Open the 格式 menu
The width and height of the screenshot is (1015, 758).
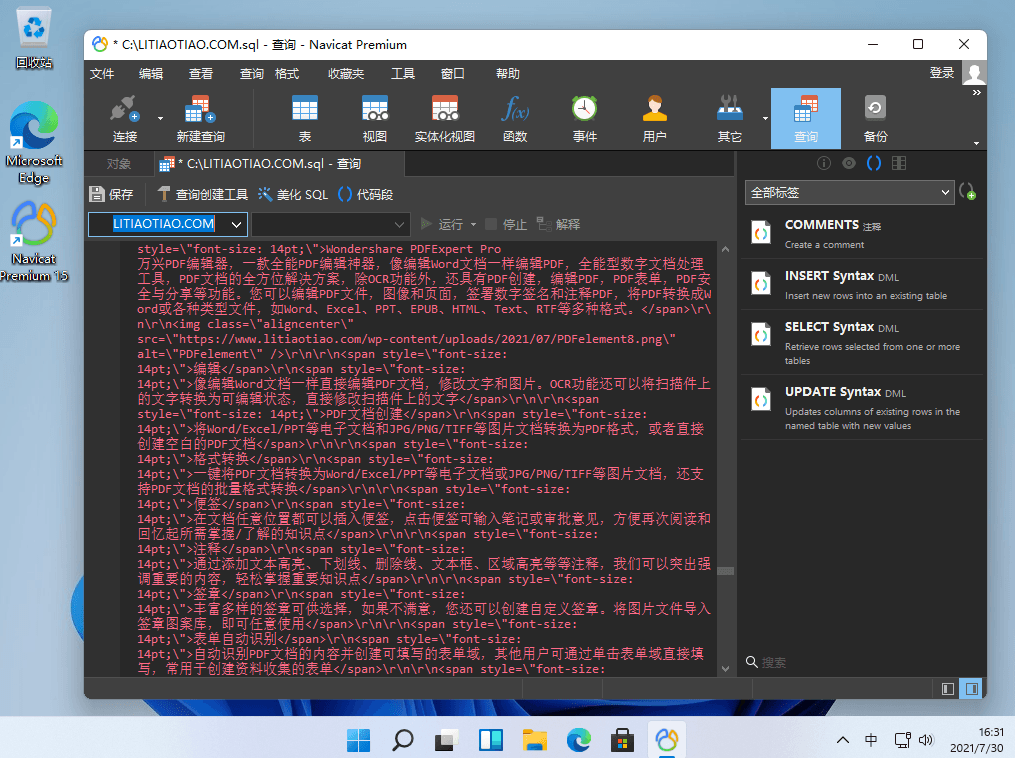coord(287,74)
